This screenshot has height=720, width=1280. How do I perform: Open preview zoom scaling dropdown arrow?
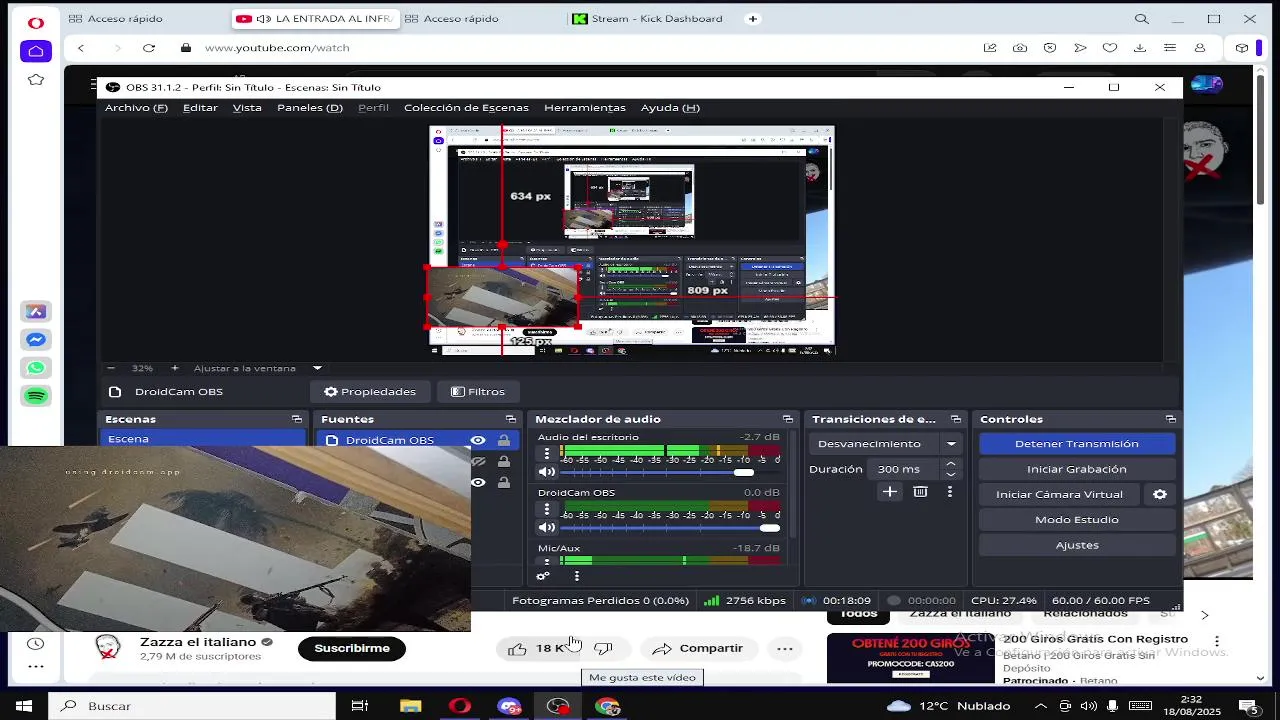click(317, 368)
